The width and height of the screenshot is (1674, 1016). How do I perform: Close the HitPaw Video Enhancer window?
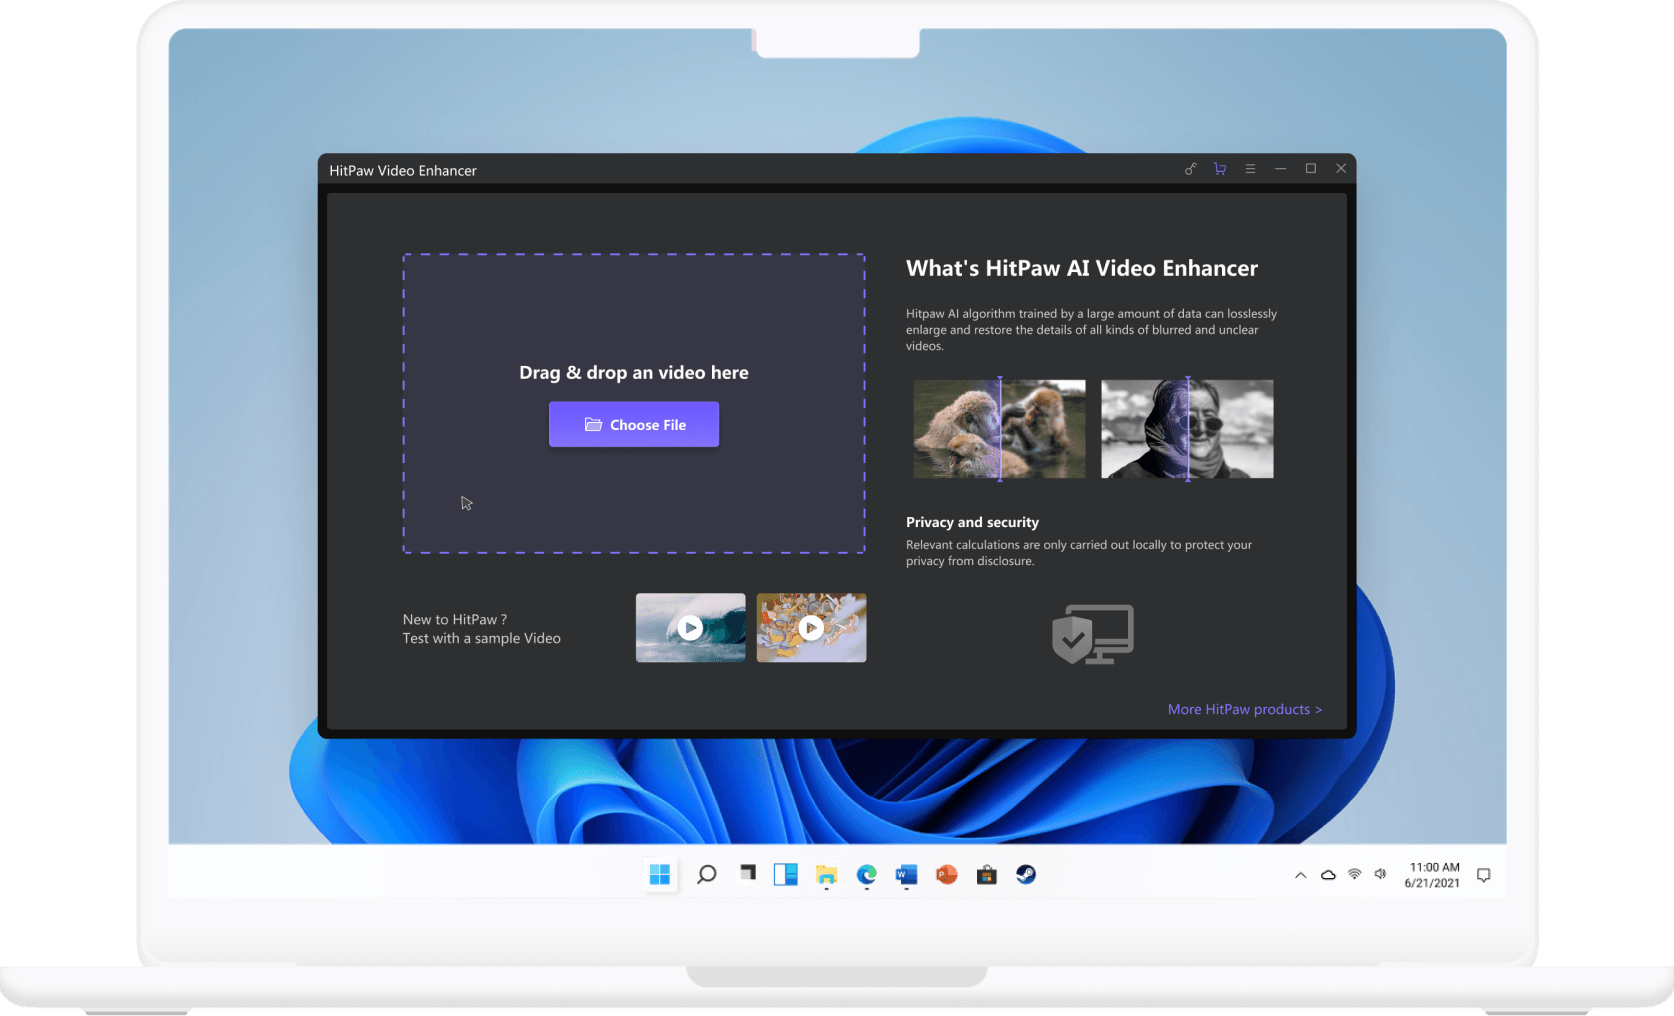[1341, 169]
